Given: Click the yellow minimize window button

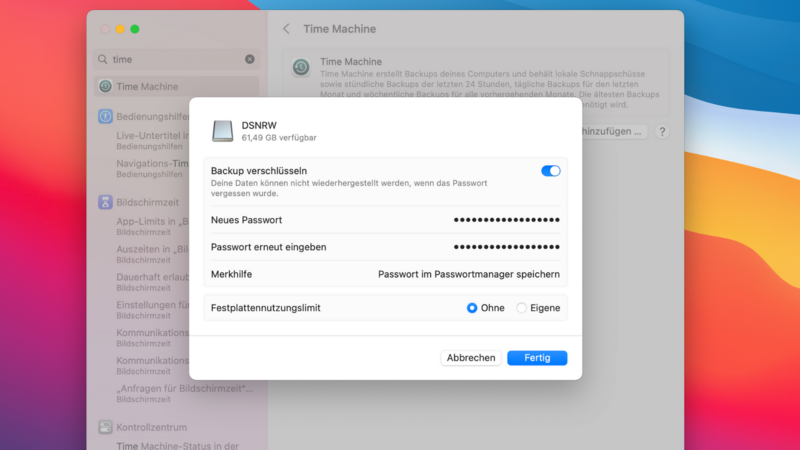Looking at the screenshot, I should point(120,29).
